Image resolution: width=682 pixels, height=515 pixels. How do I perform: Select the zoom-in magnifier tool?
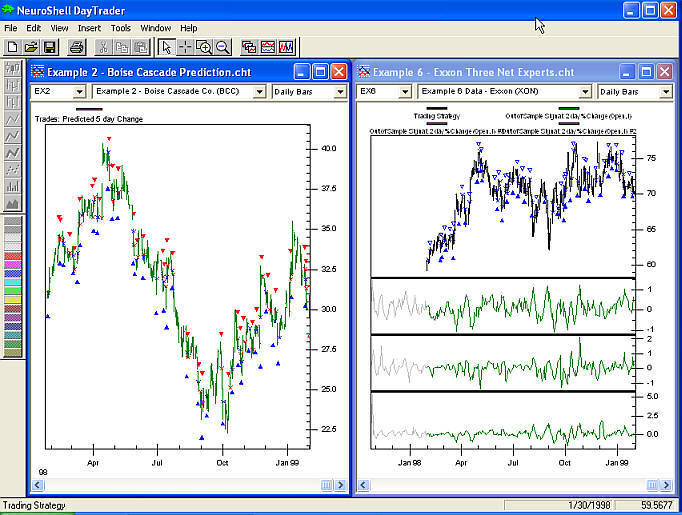coord(204,47)
